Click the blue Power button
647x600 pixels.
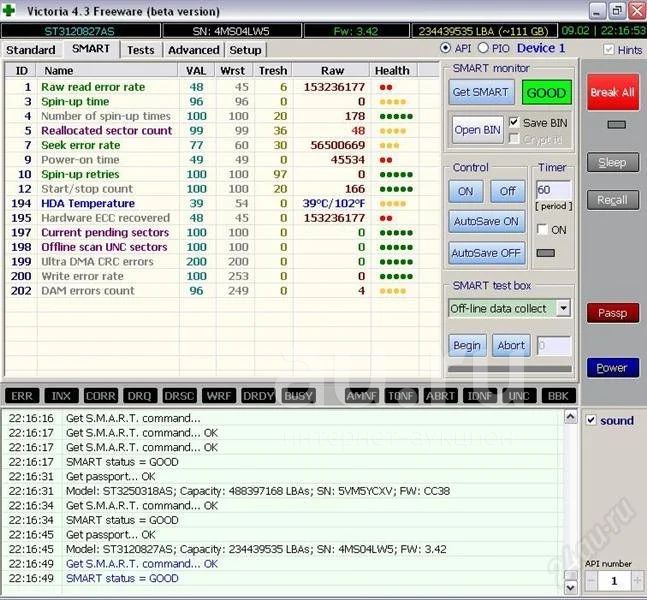click(x=613, y=368)
